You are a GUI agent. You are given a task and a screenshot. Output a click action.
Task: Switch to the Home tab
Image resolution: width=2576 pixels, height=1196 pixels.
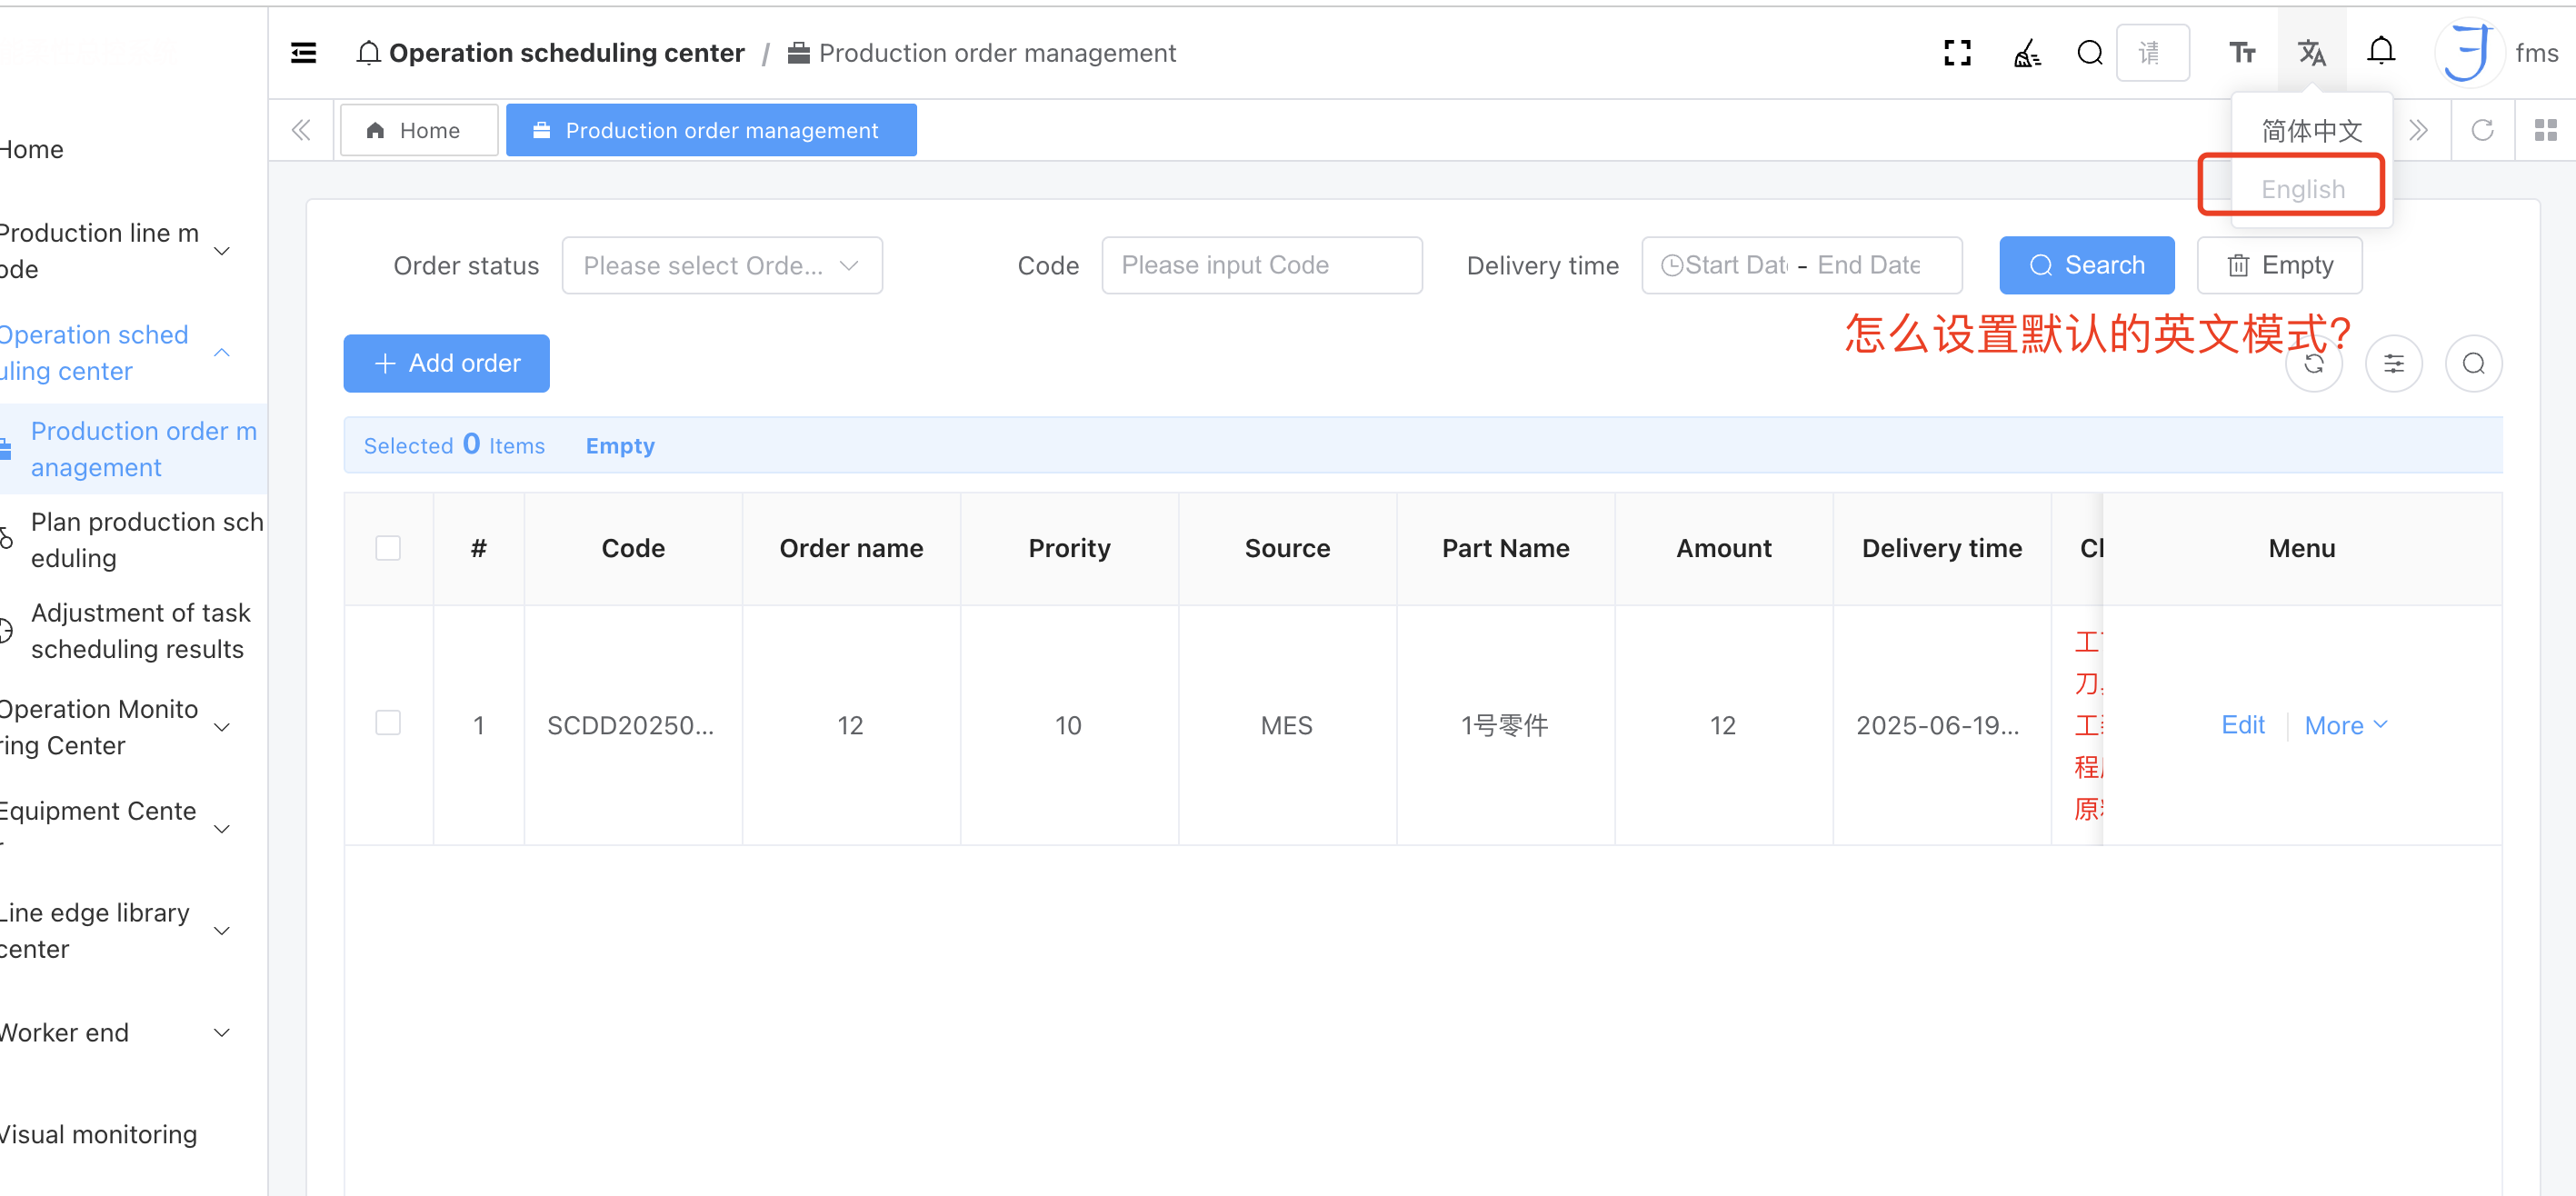[x=418, y=130]
